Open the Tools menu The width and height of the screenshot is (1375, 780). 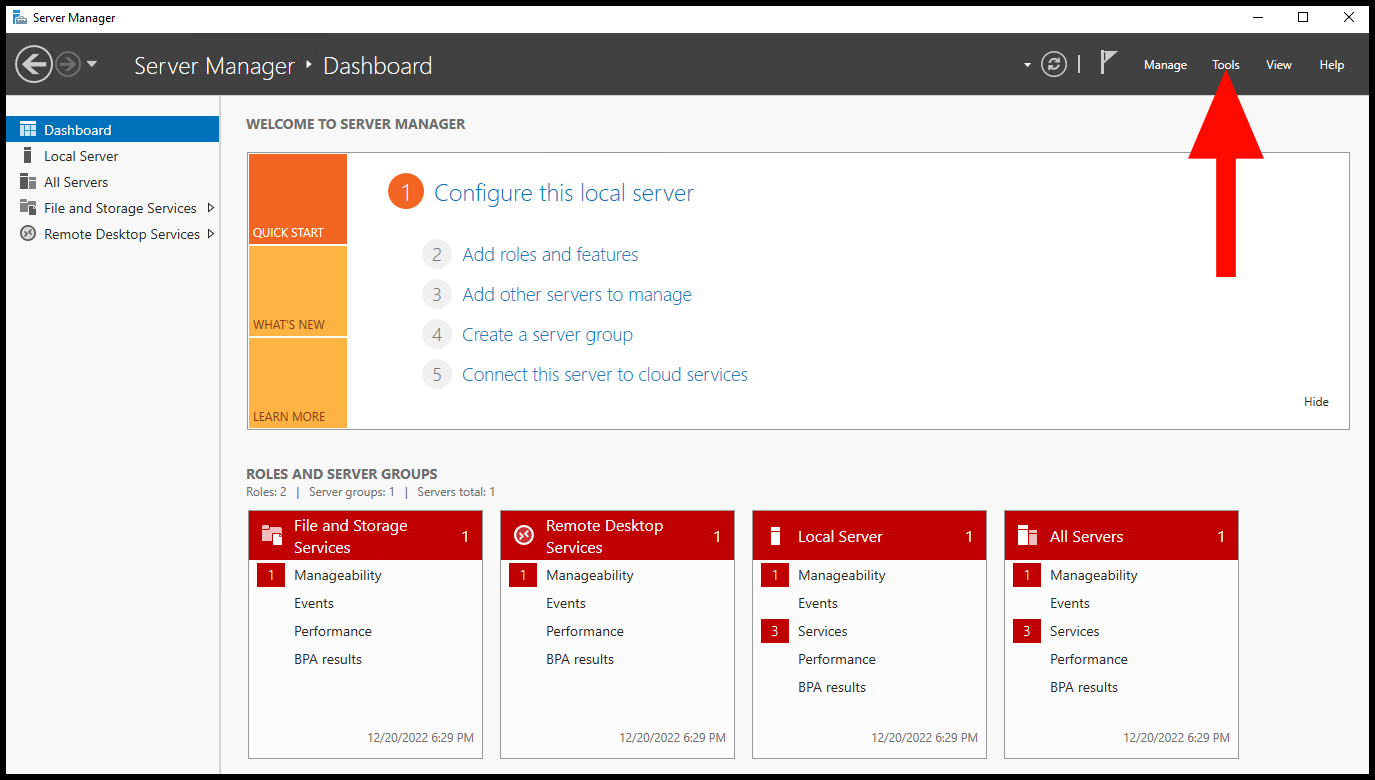(x=1225, y=64)
